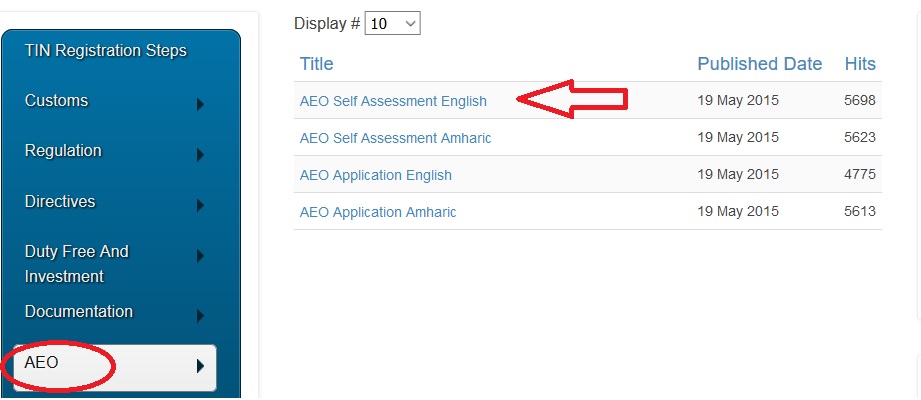Open AEO Application English link

pyautogui.click(x=375, y=175)
